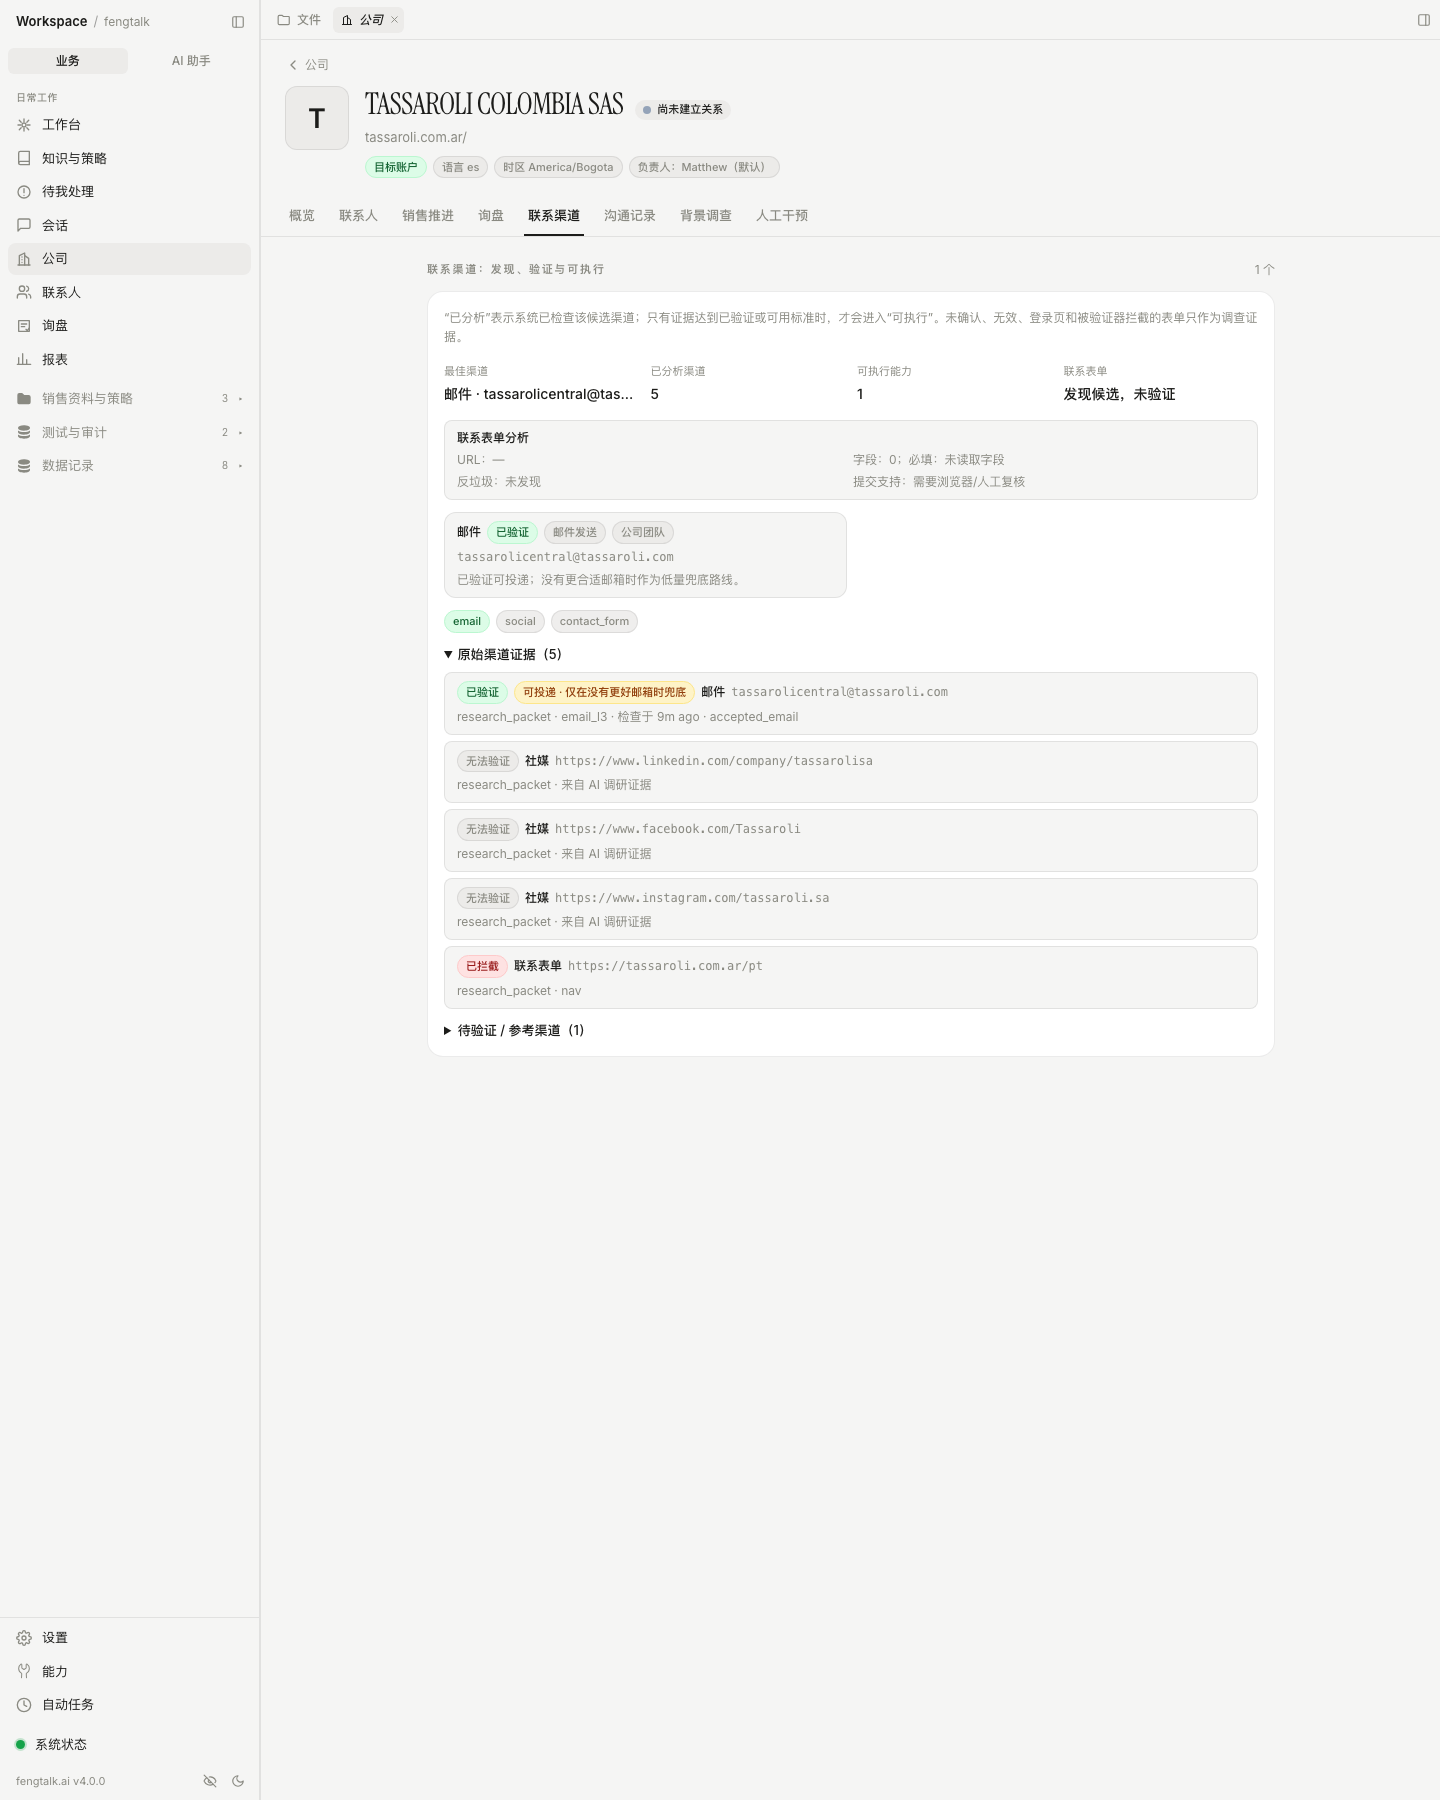Open the 沟通记录 tab
Image resolution: width=1440 pixels, height=1800 pixels.
(630, 216)
